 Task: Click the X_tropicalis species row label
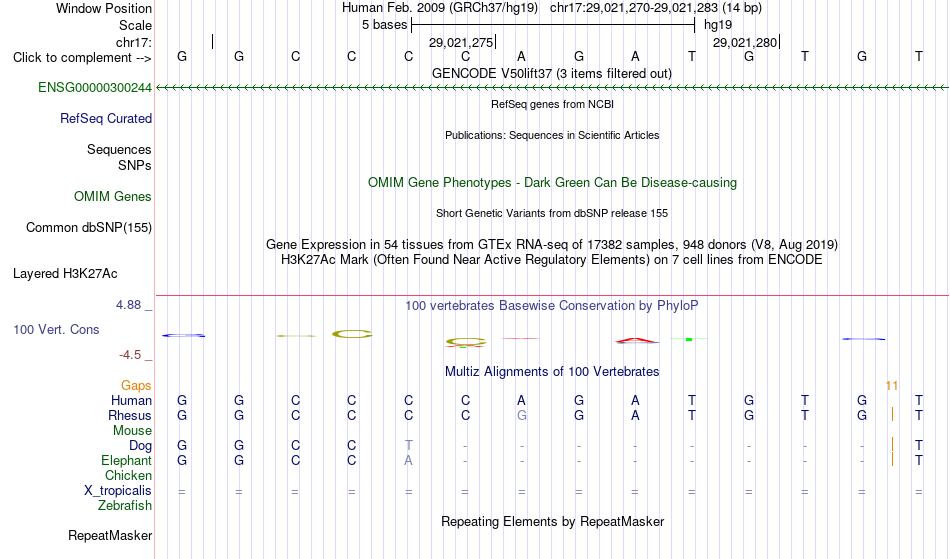pyautogui.click(x=118, y=491)
